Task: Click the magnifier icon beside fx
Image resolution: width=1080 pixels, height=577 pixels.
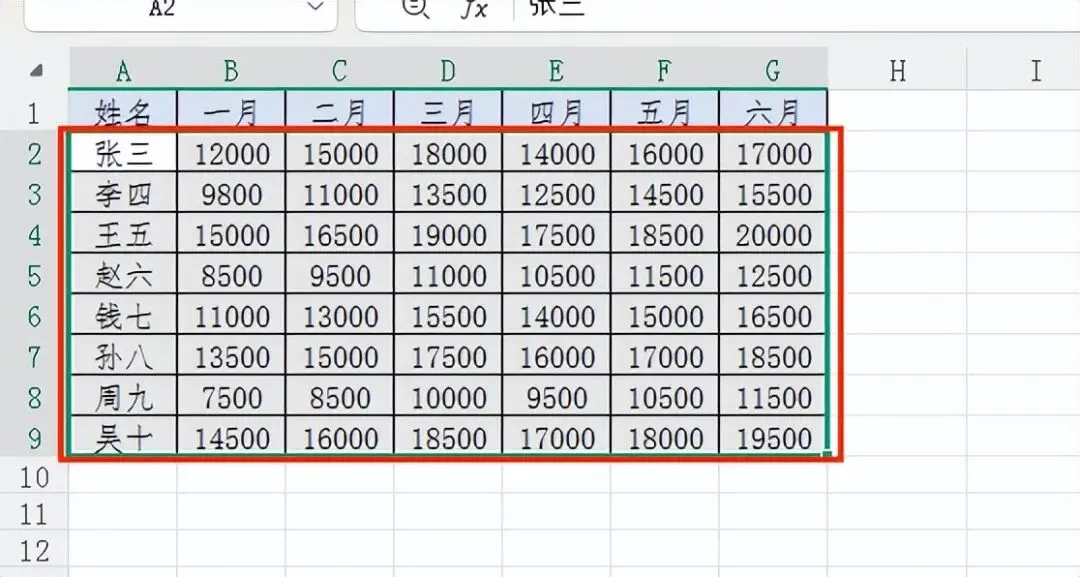Action: [x=415, y=8]
